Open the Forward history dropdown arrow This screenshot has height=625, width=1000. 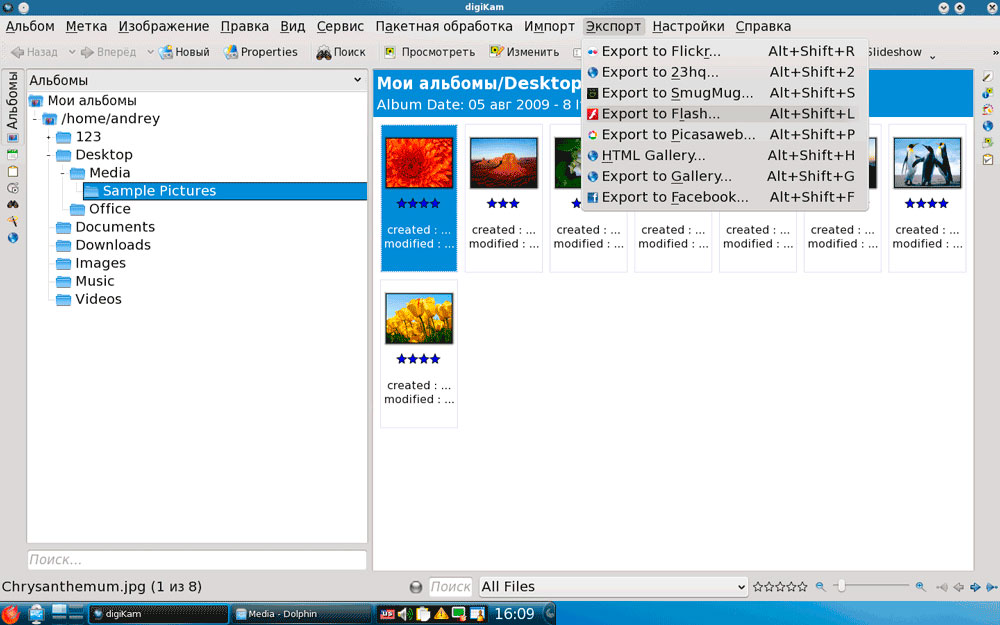pyautogui.click(x=150, y=52)
